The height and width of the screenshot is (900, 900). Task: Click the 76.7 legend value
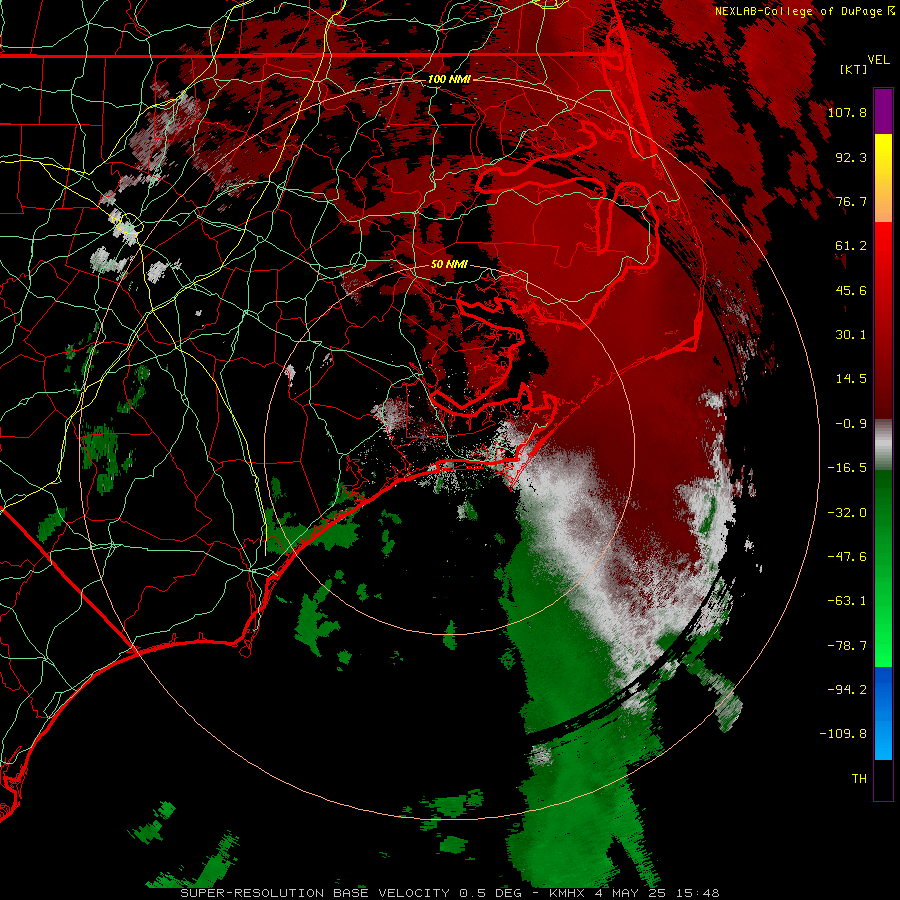click(851, 201)
